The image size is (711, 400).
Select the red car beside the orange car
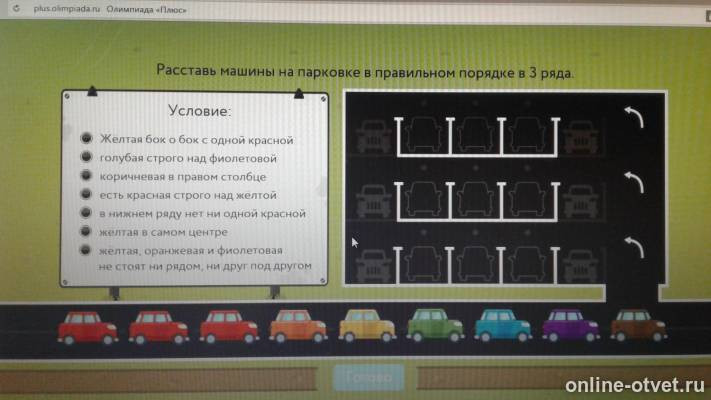(x=229, y=327)
